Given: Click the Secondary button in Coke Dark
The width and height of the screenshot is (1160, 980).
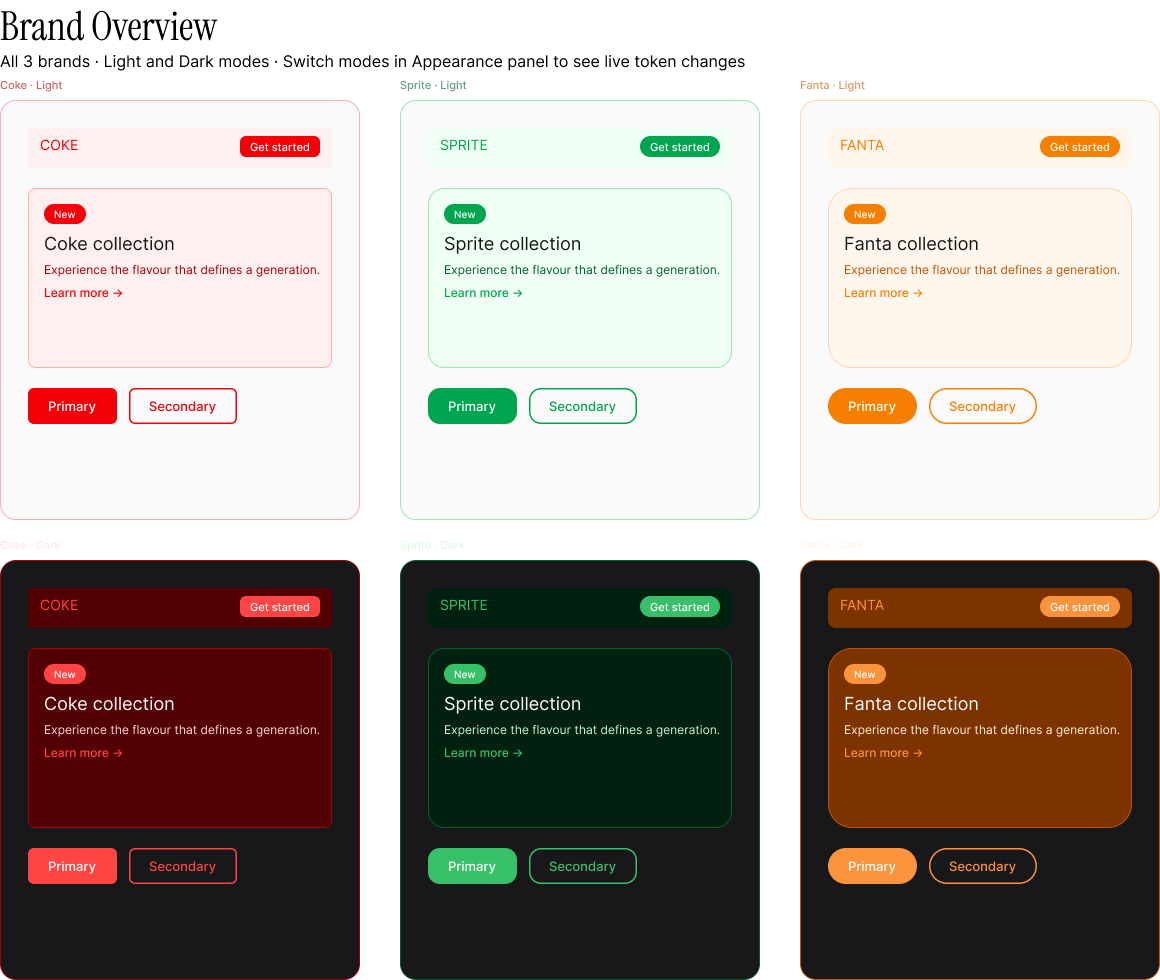Looking at the screenshot, I should click(x=183, y=866).
